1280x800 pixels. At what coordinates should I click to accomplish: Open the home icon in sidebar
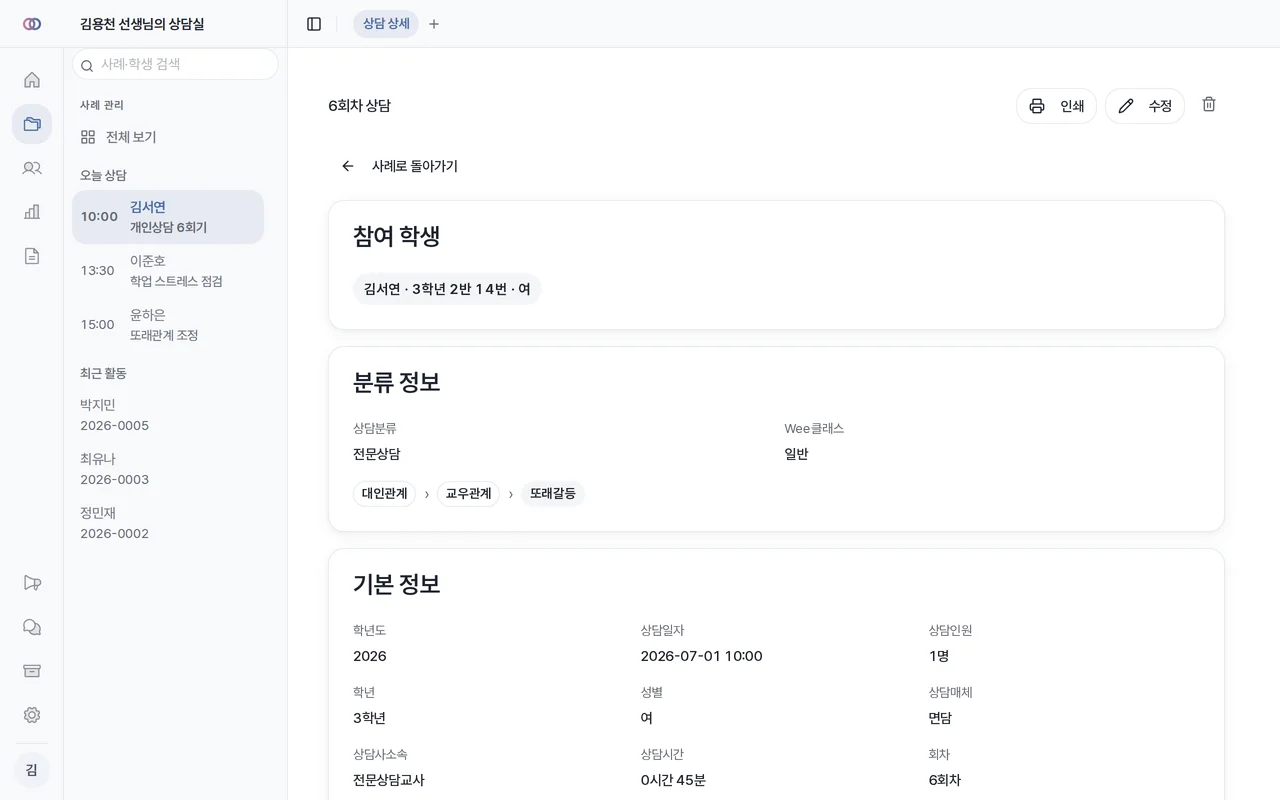(32, 80)
